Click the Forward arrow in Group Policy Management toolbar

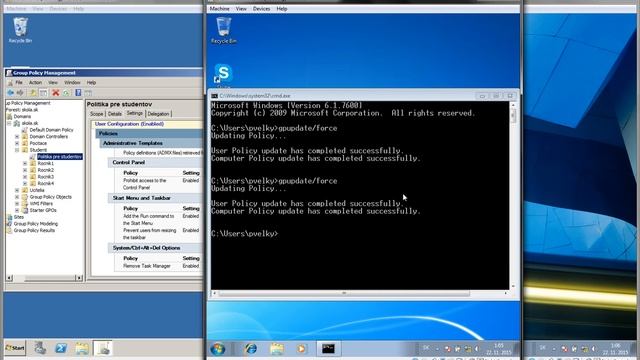coord(20,93)
